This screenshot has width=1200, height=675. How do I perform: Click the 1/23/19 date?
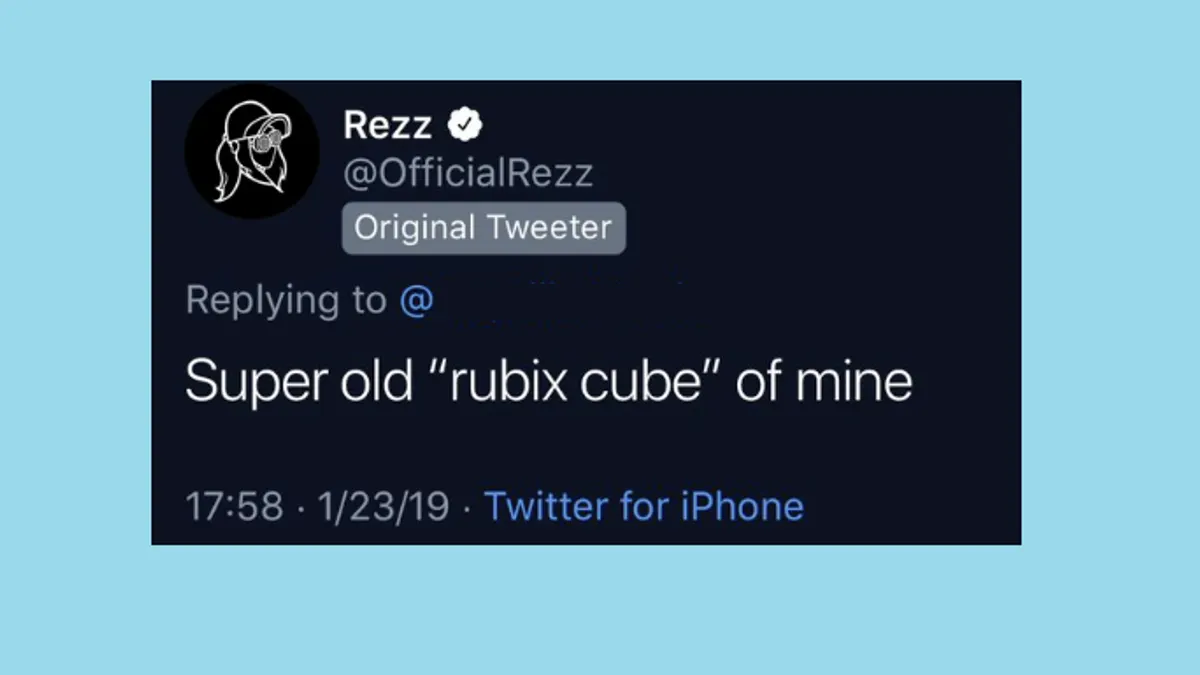[x=383, y=506]
